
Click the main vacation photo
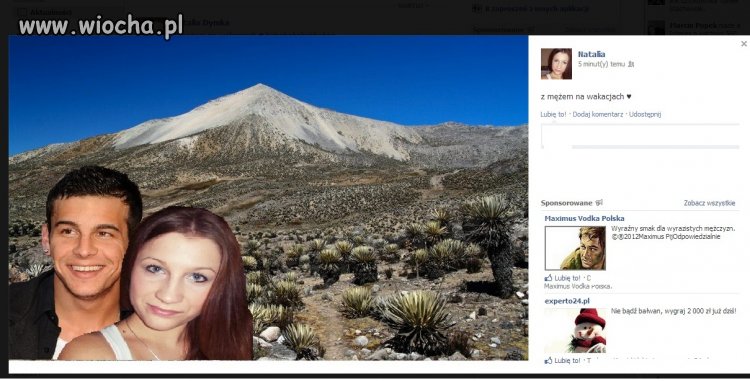coord(268,197)
